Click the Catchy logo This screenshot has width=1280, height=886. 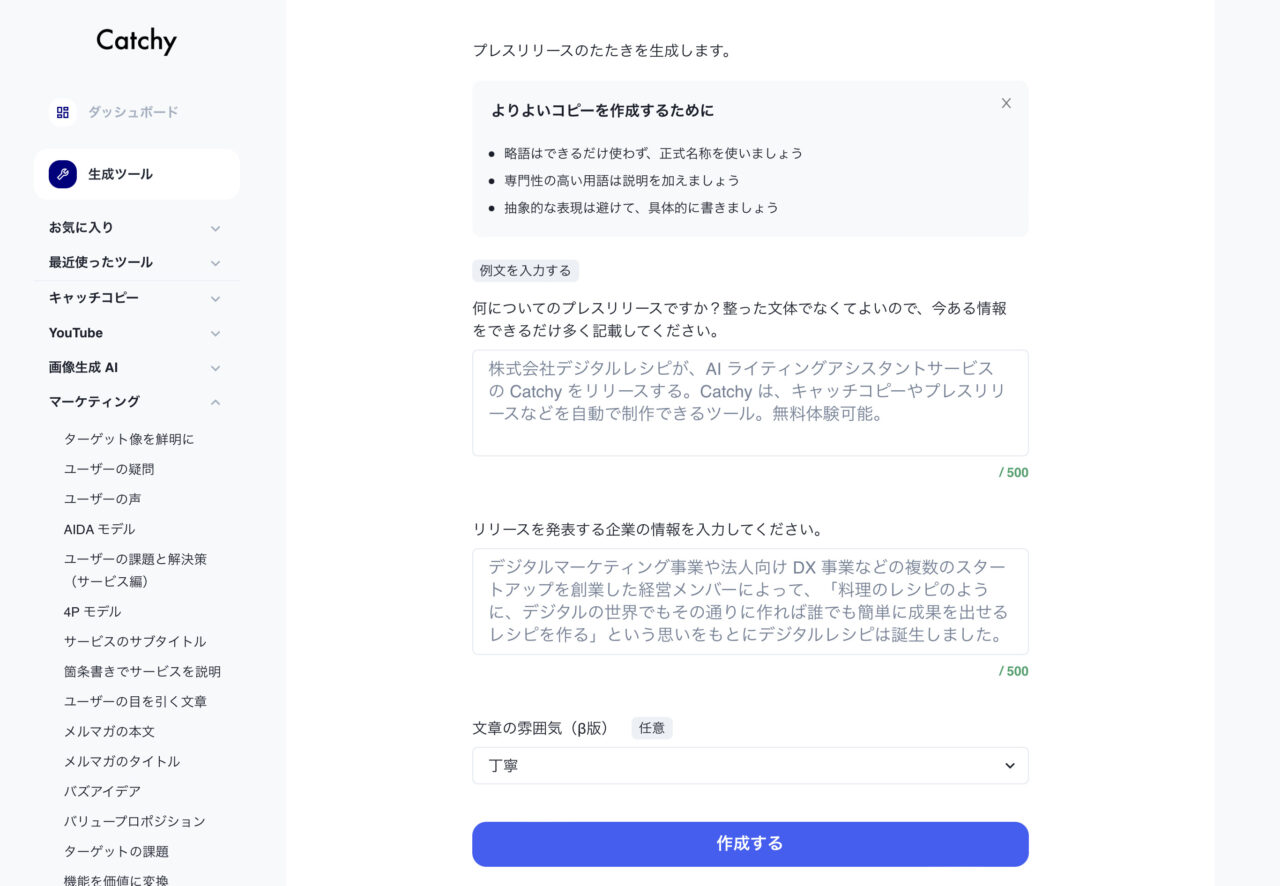click(x=136, y=41)
